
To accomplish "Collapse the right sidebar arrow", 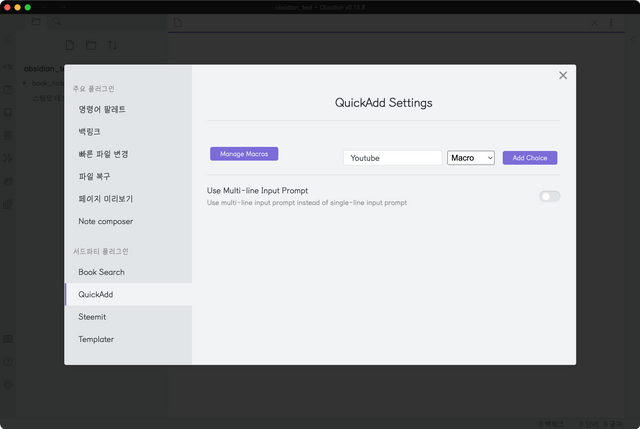I will [633, 40].
